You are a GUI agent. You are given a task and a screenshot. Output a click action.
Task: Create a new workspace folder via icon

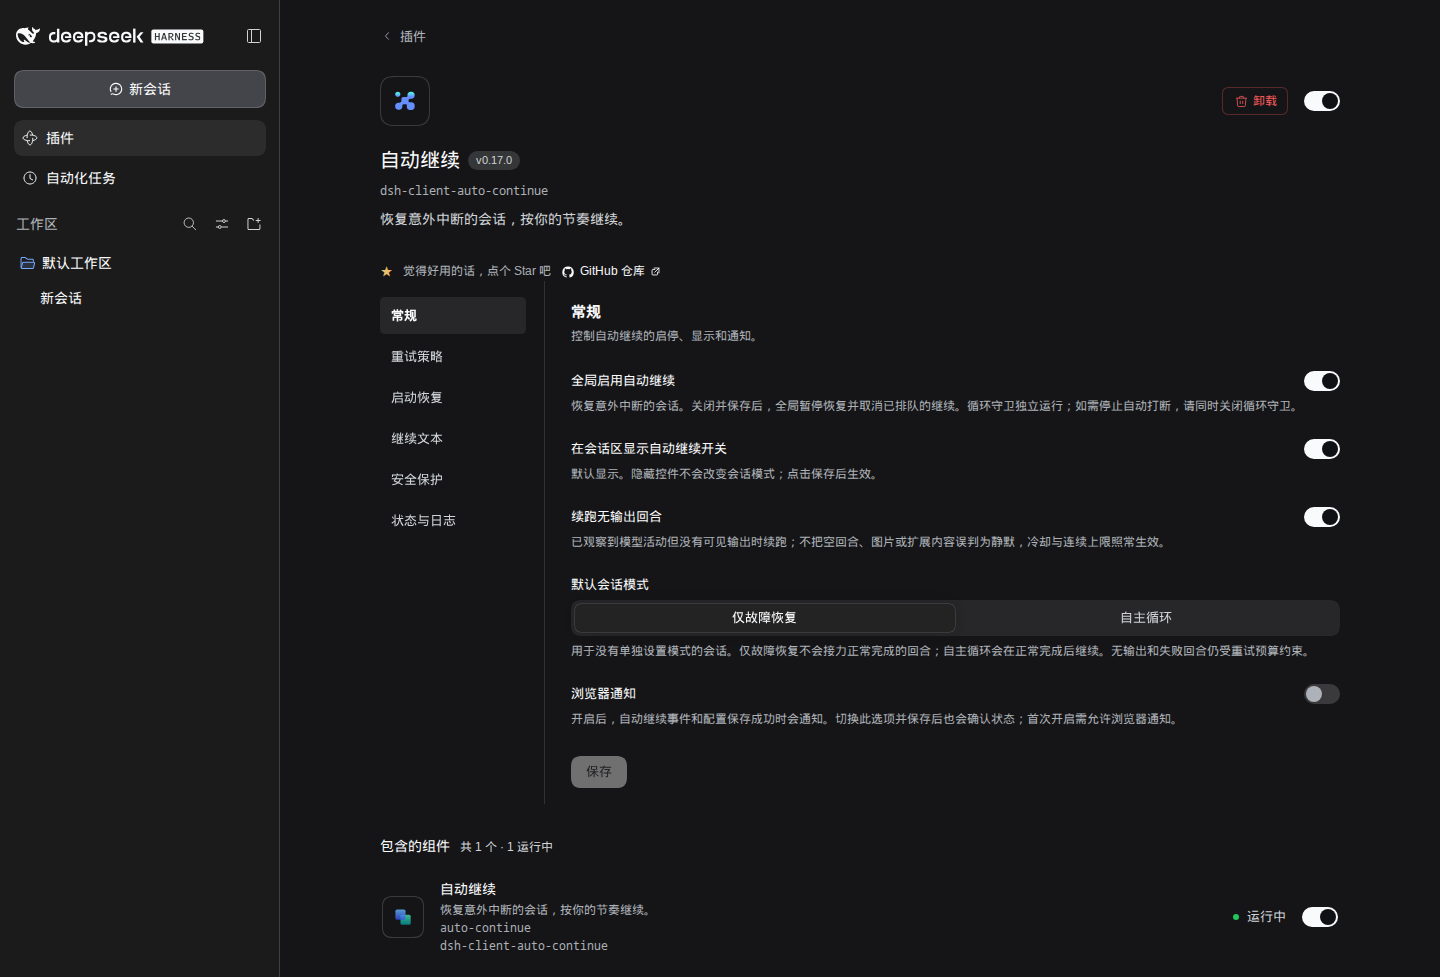pos(254,224)
